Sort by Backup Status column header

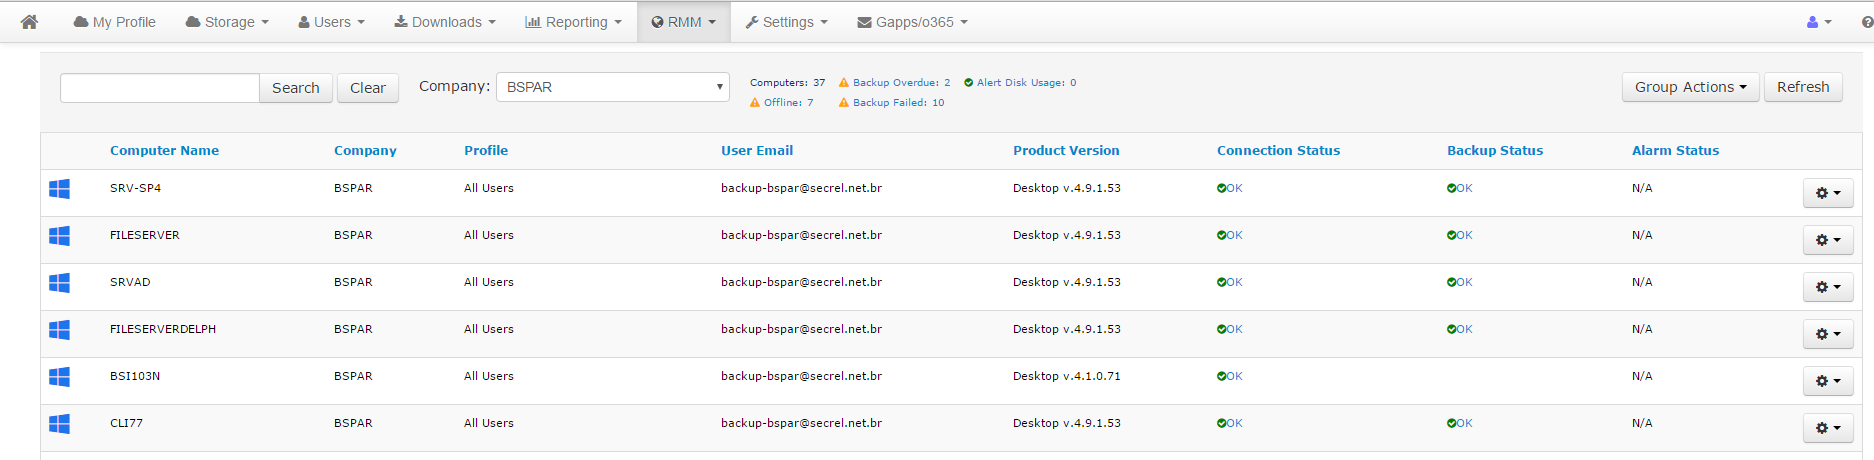click(1495, 151)
